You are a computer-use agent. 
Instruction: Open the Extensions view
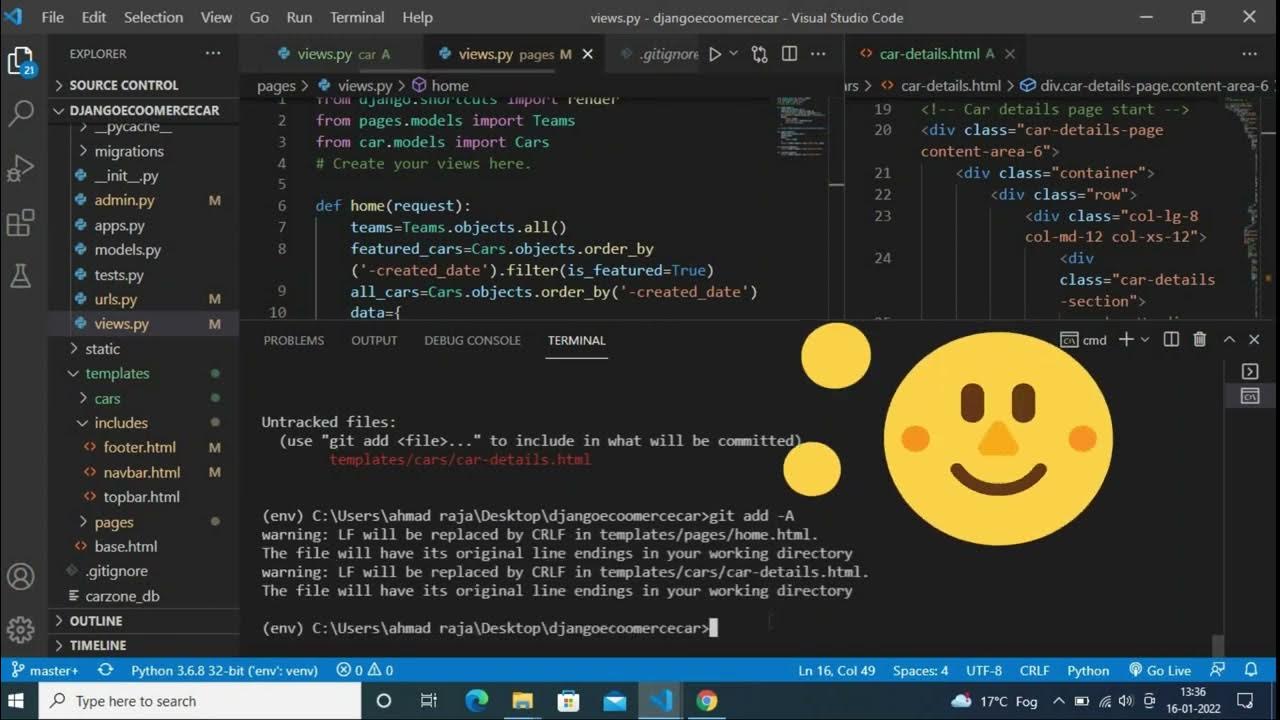point(21,222)
